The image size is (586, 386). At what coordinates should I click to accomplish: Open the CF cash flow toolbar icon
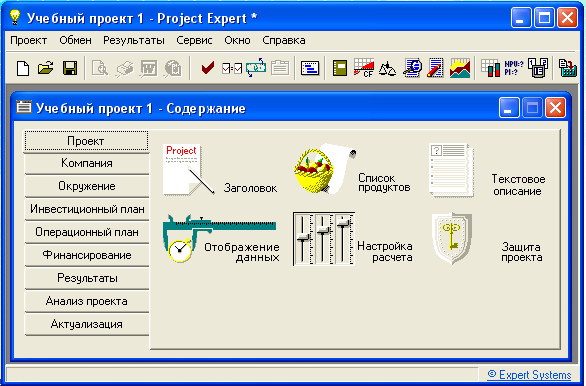tap(364, 68)
